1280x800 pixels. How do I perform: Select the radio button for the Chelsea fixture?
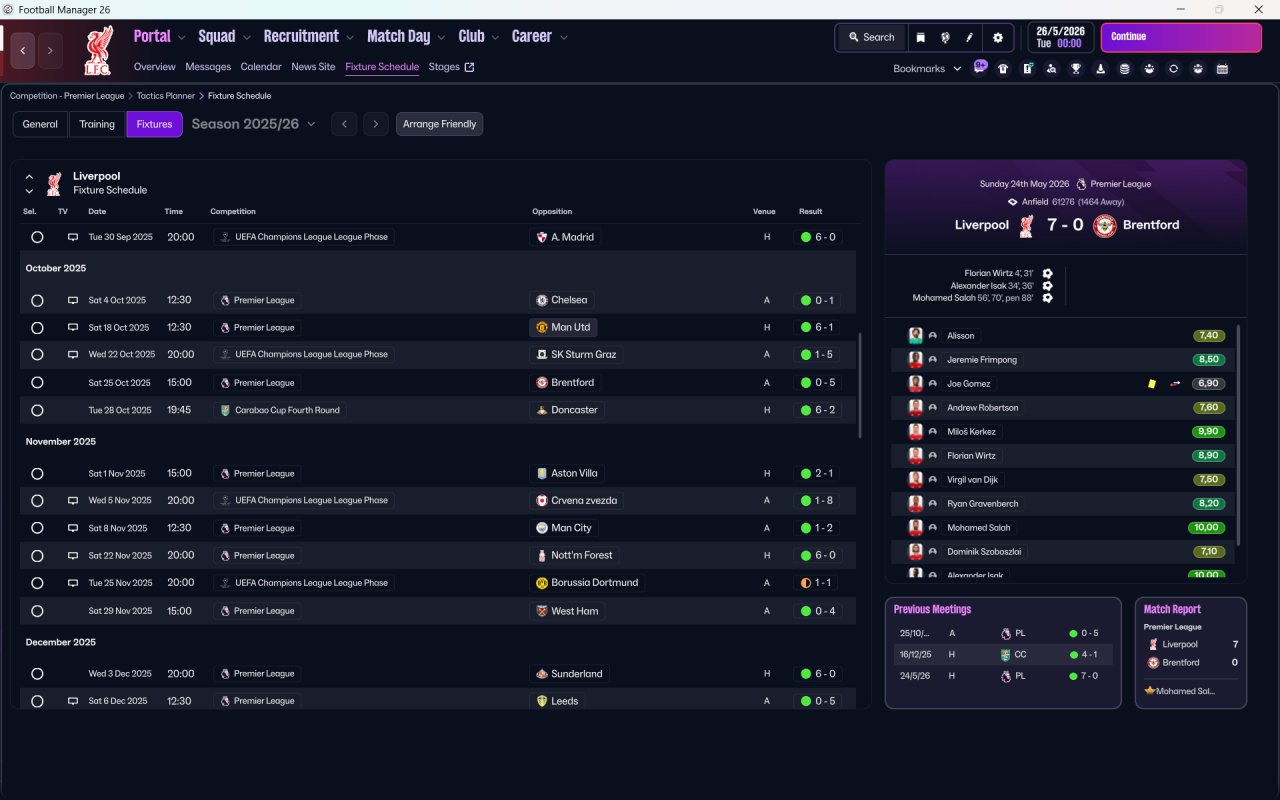[x=37, y=300]
